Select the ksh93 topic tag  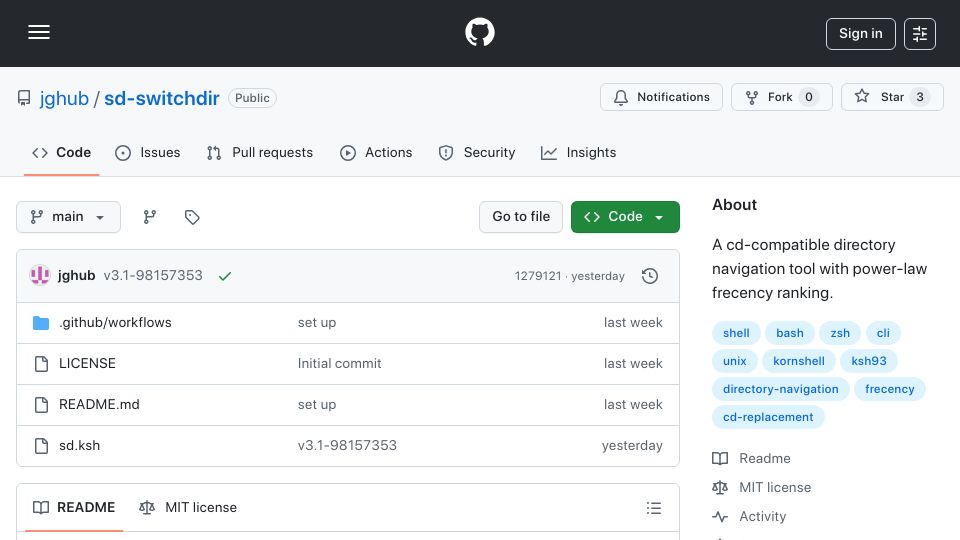869,361
